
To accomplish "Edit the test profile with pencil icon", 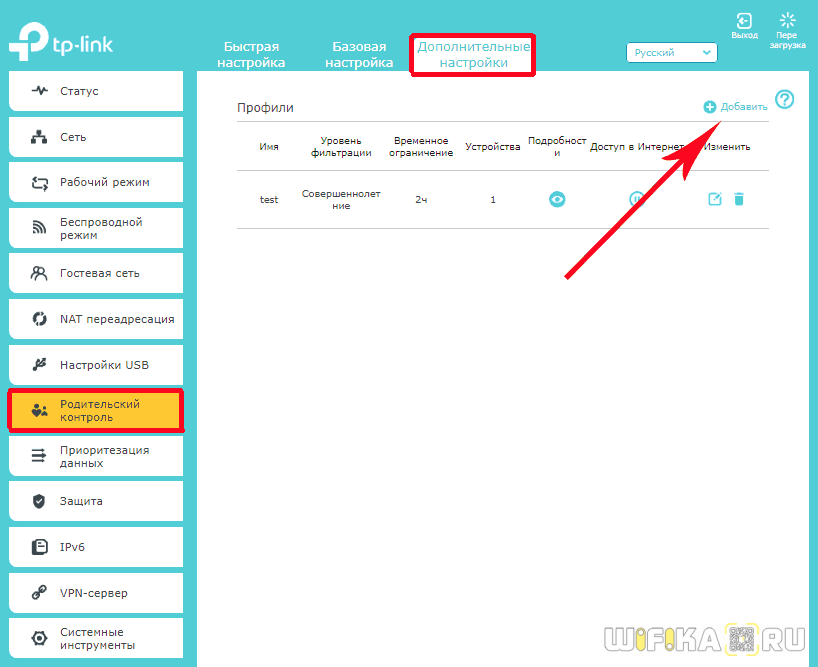I will click(714, 199).
